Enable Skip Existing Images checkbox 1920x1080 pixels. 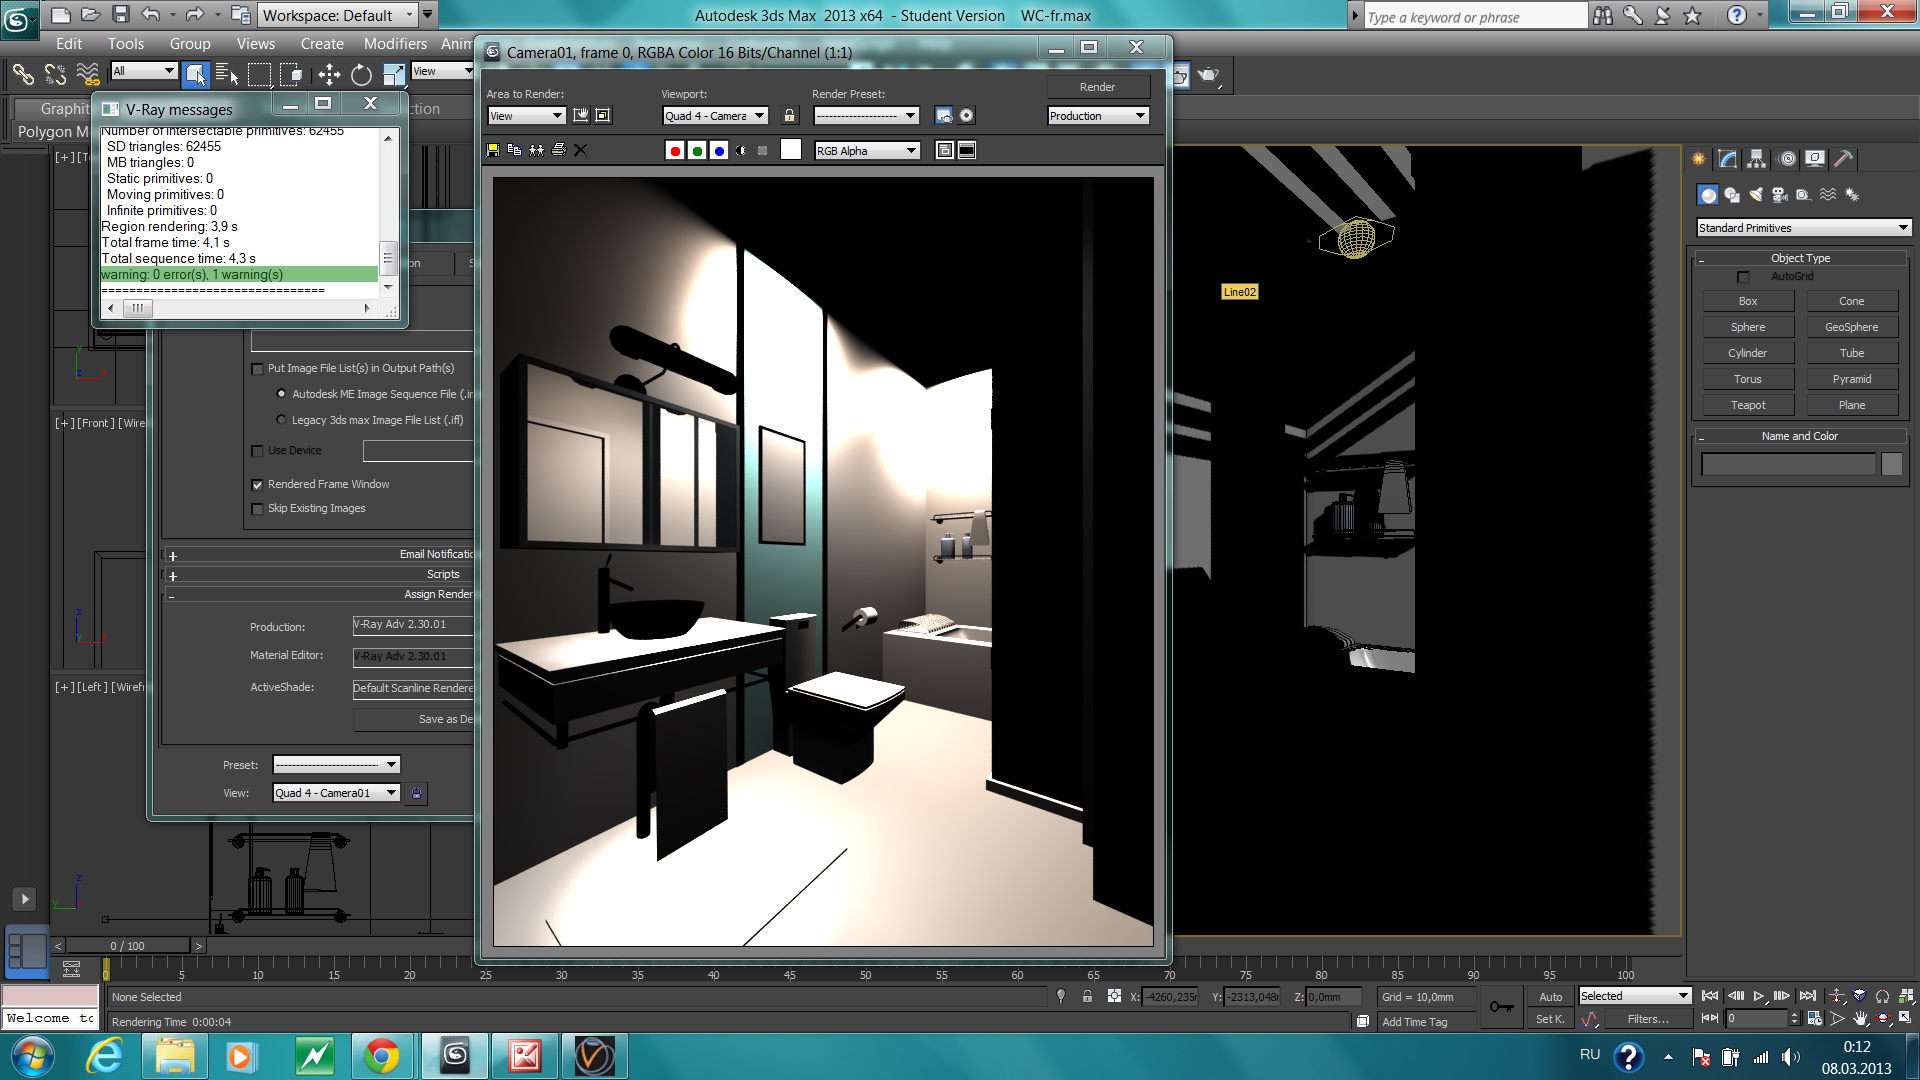coord(257,509)
